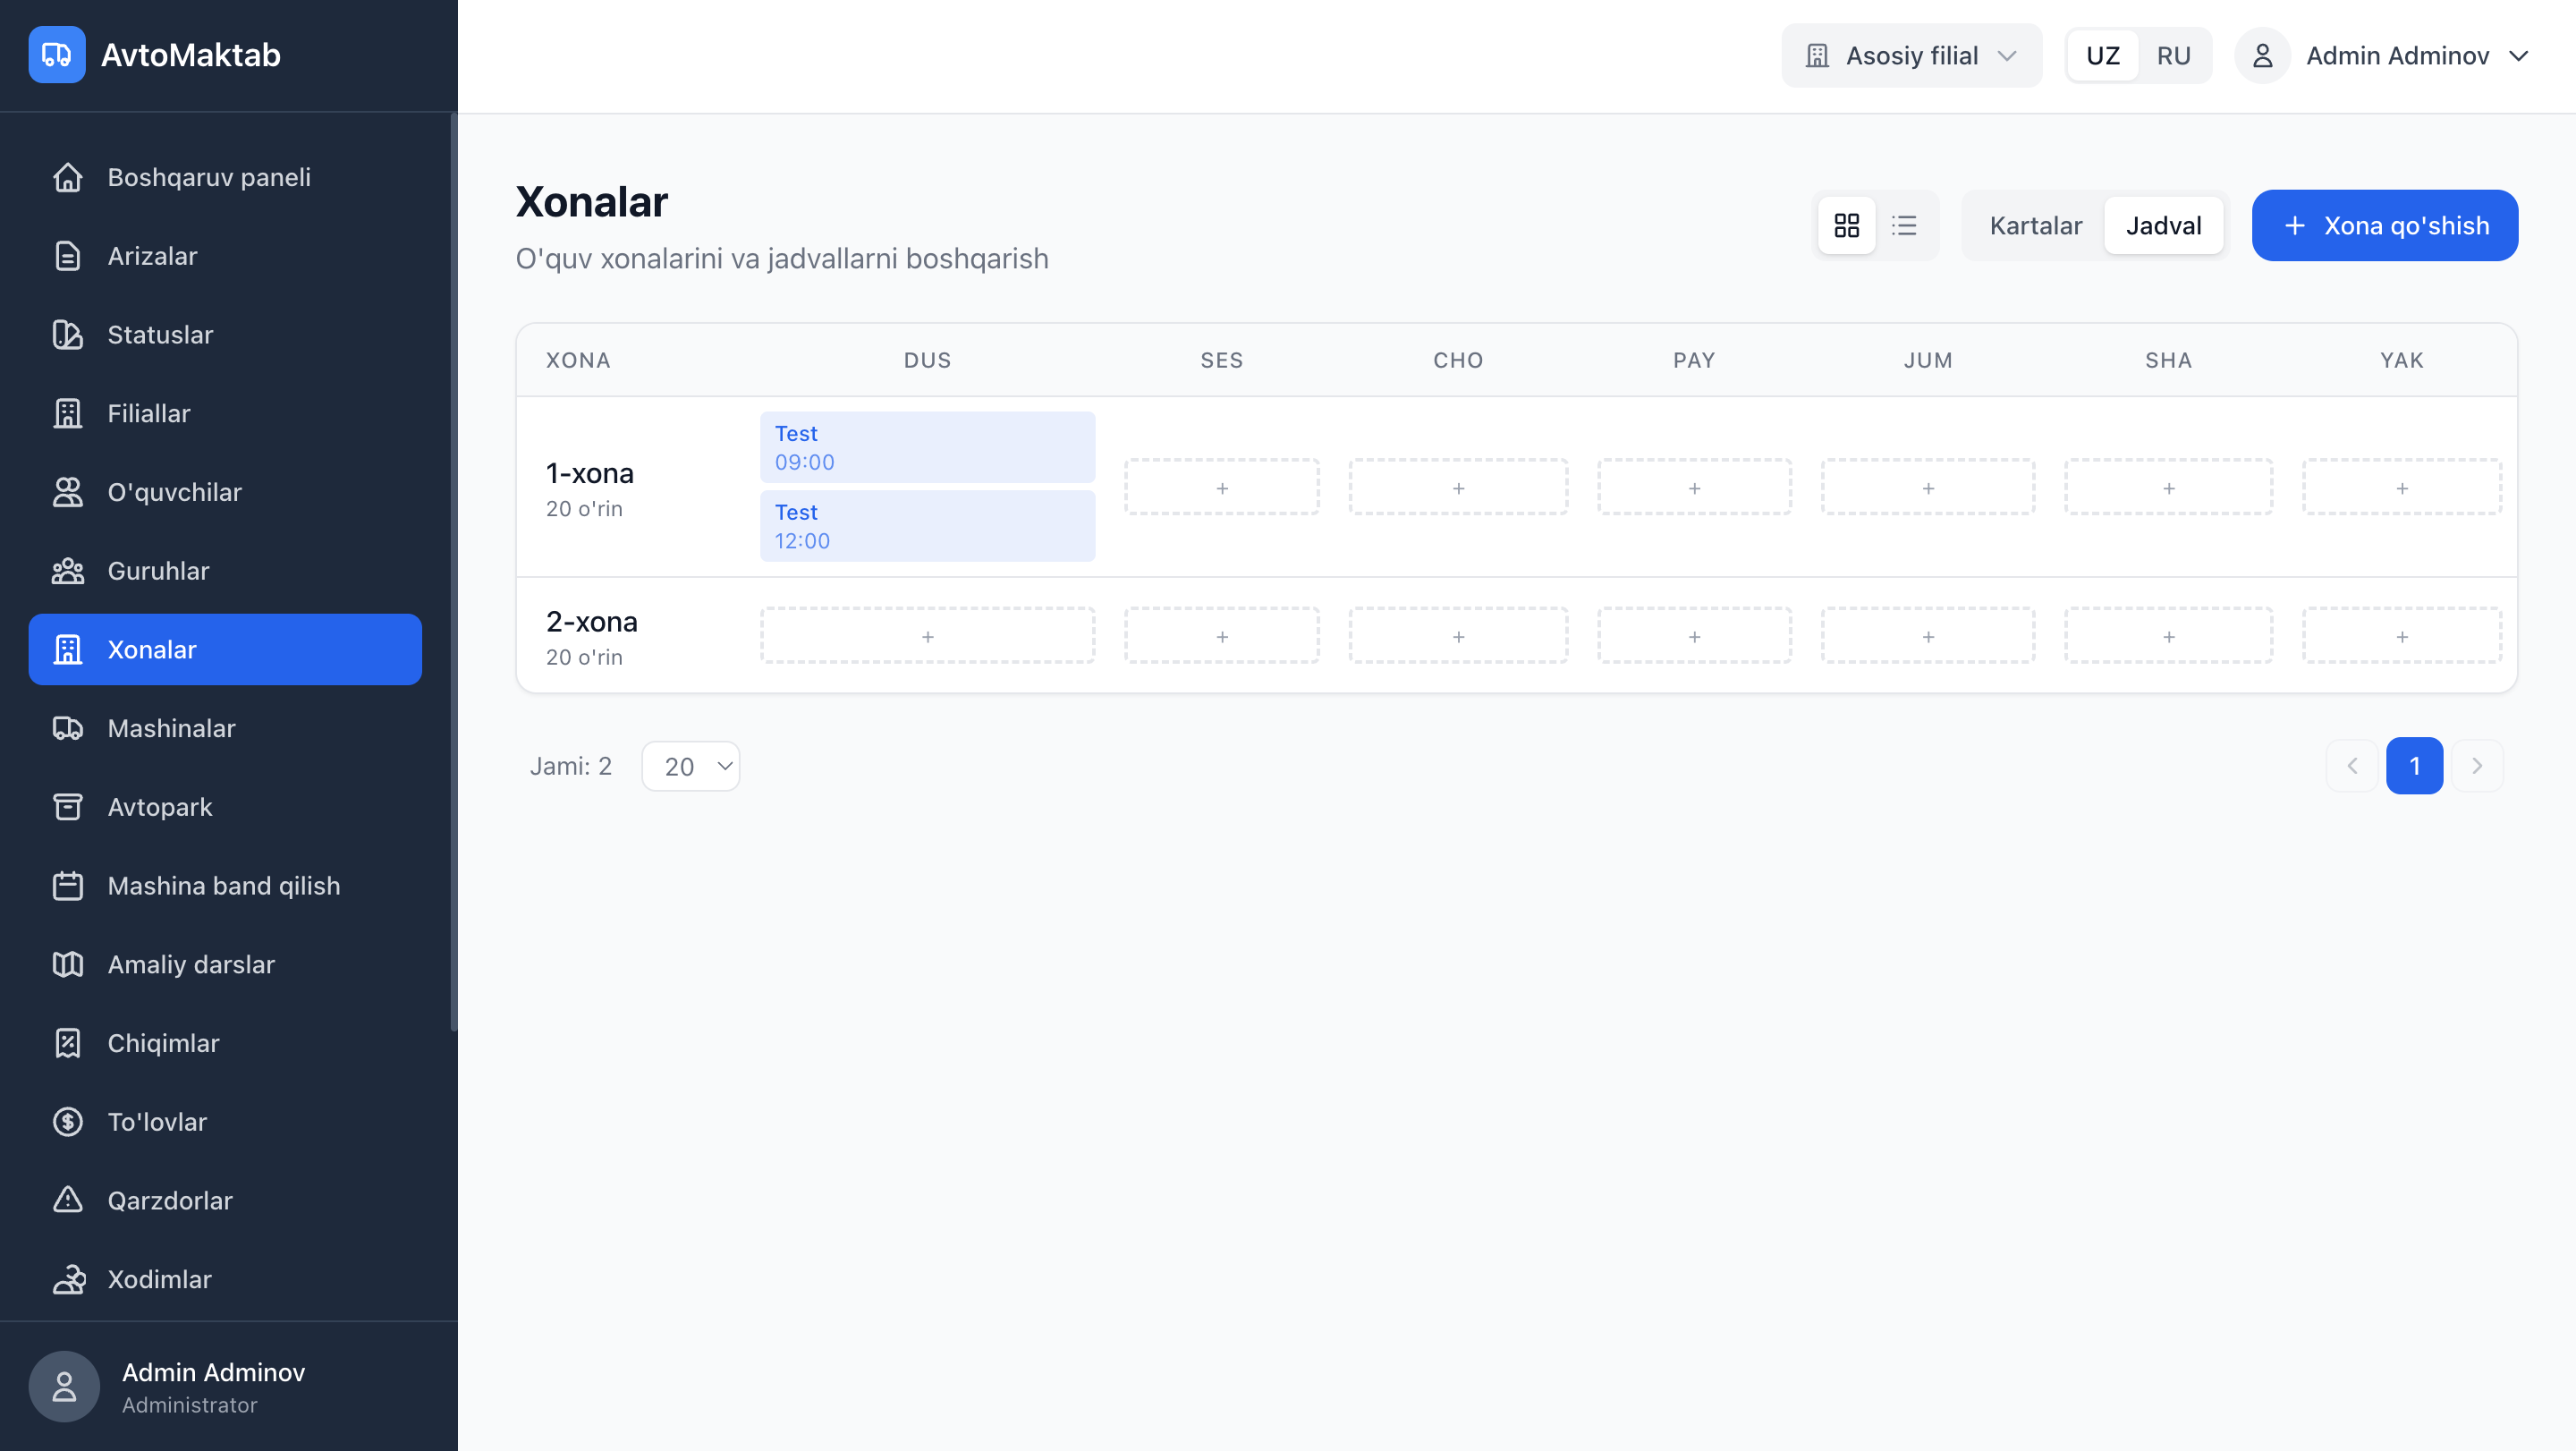Open the Test 09:00 schedule entry
Viewport: 2576px width, 1451px height.
coord(927,447)
